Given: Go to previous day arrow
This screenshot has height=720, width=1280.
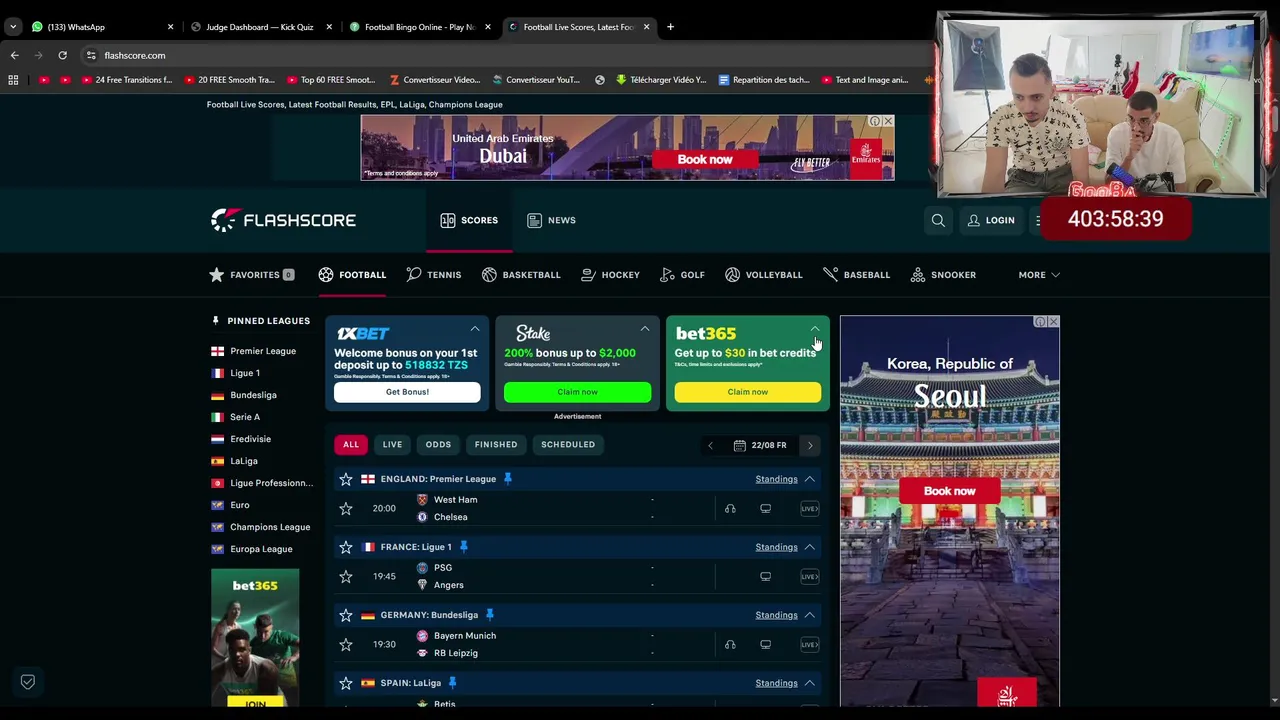Looking at the screenshot, I should [x=711, y=445].
